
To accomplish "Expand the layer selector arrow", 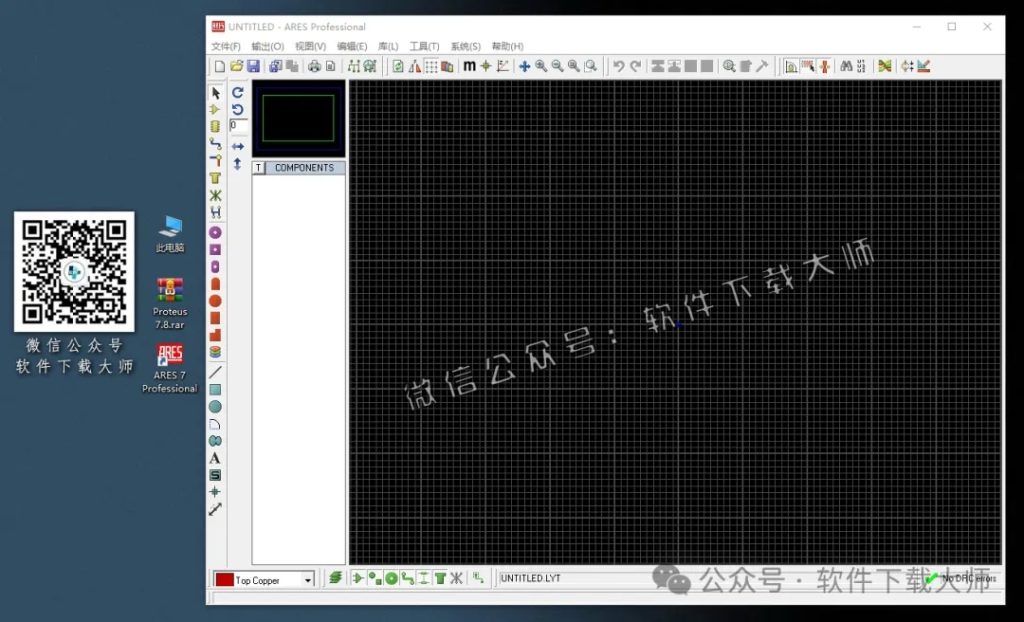I will pos(308,579).
